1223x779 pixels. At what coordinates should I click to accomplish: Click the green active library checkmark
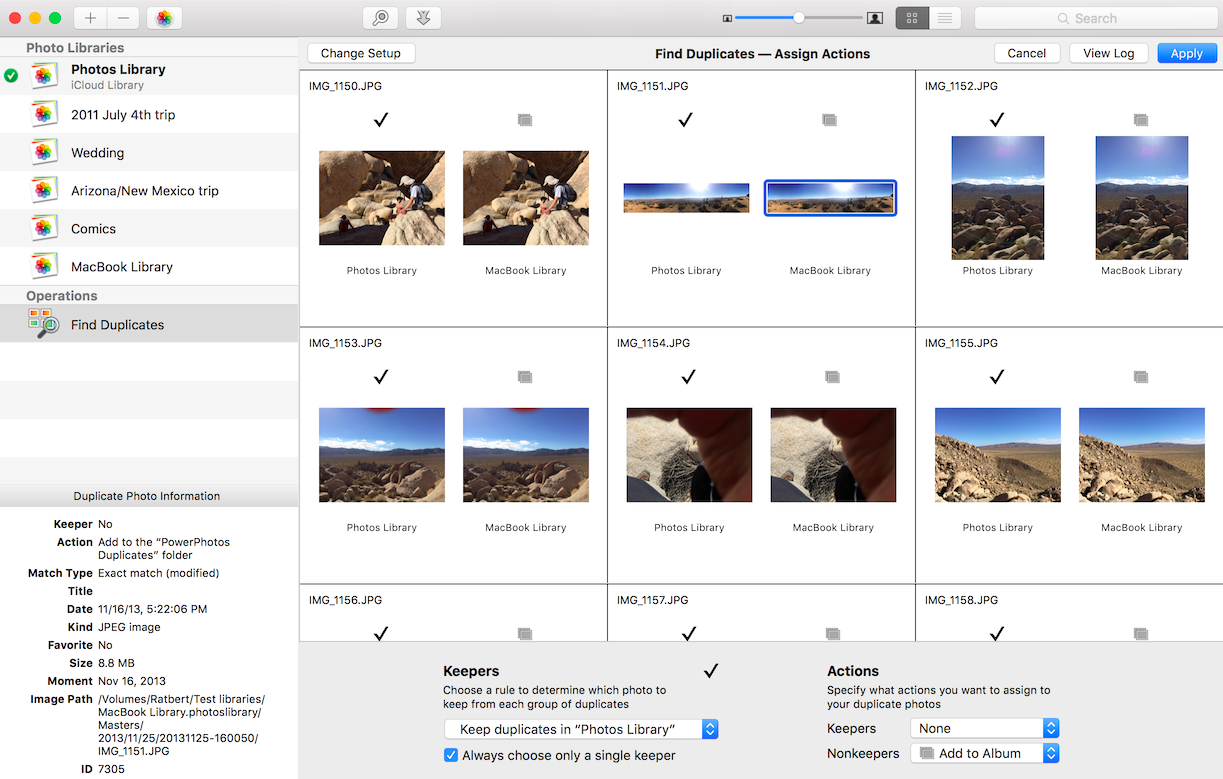[x=11, y=76]
